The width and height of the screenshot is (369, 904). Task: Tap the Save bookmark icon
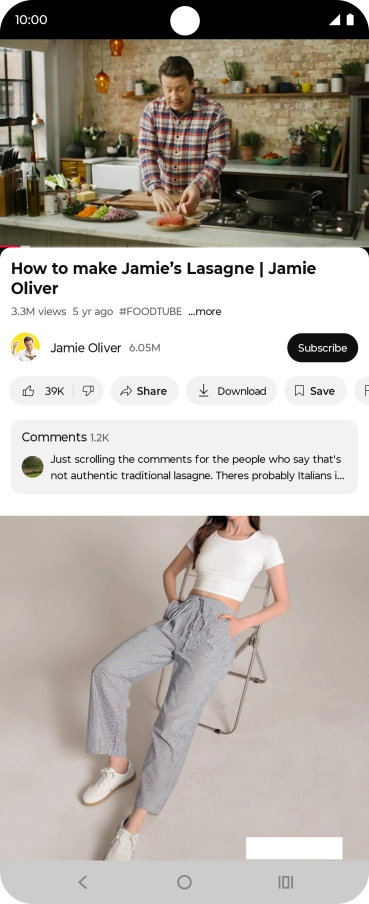click(299, 391)
